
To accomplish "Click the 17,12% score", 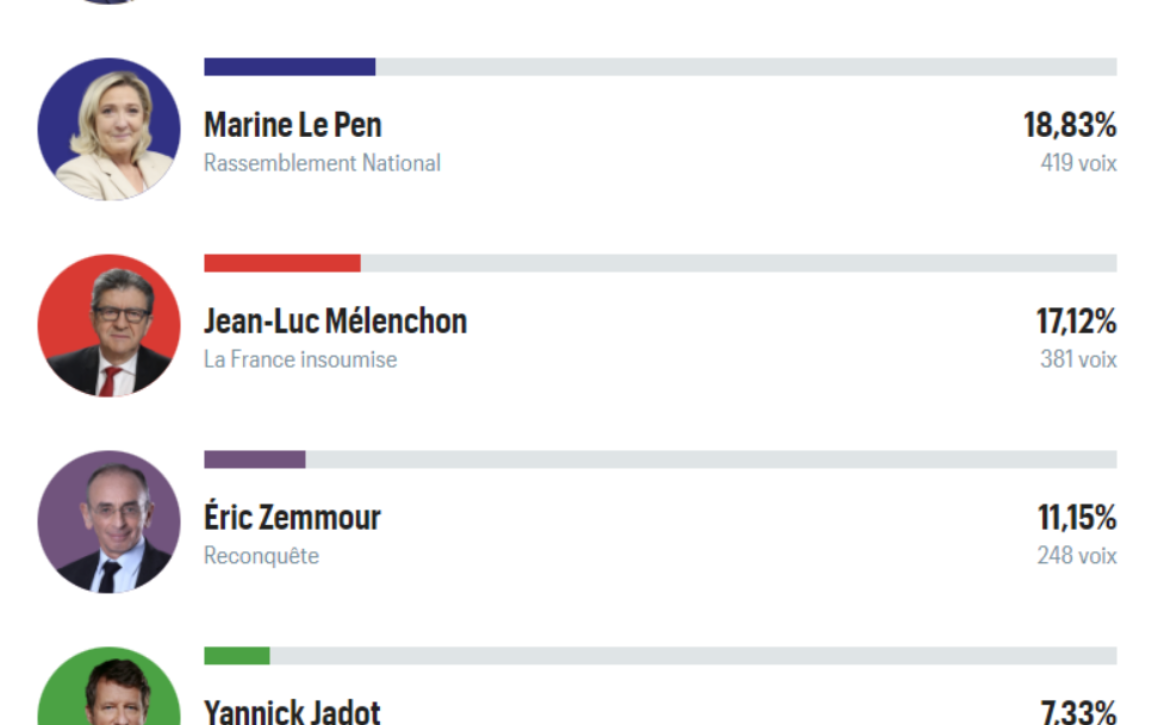I will tap(1076, 321).
